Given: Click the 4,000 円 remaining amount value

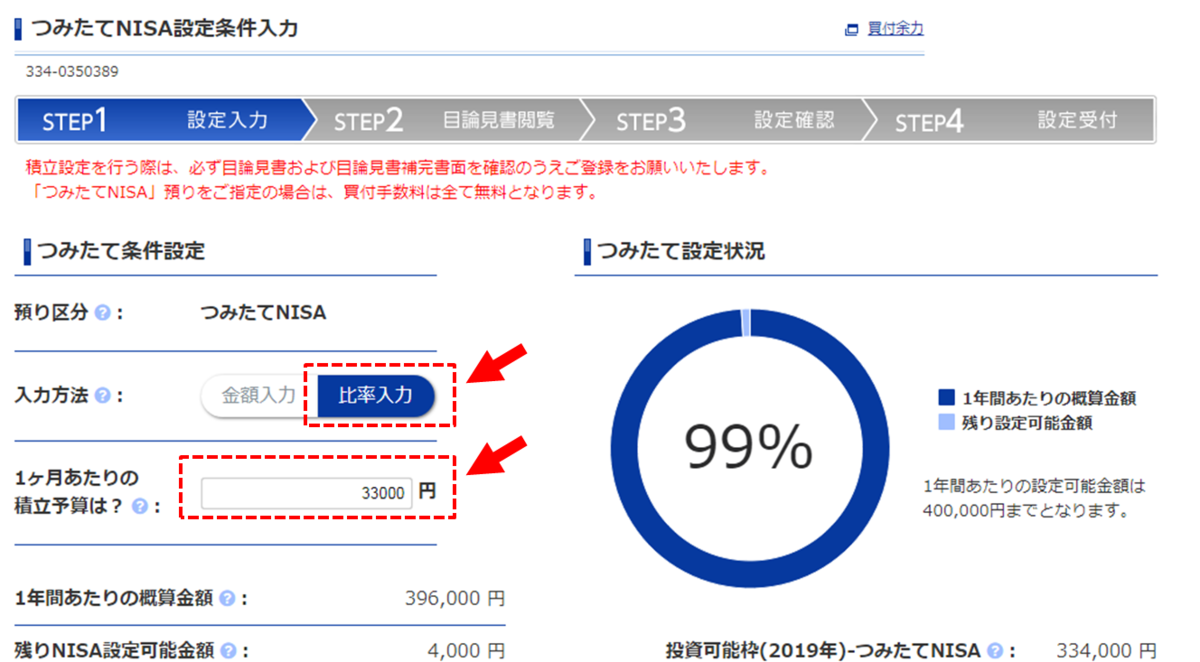Looking at the screenshot, I should coord(466,651).
